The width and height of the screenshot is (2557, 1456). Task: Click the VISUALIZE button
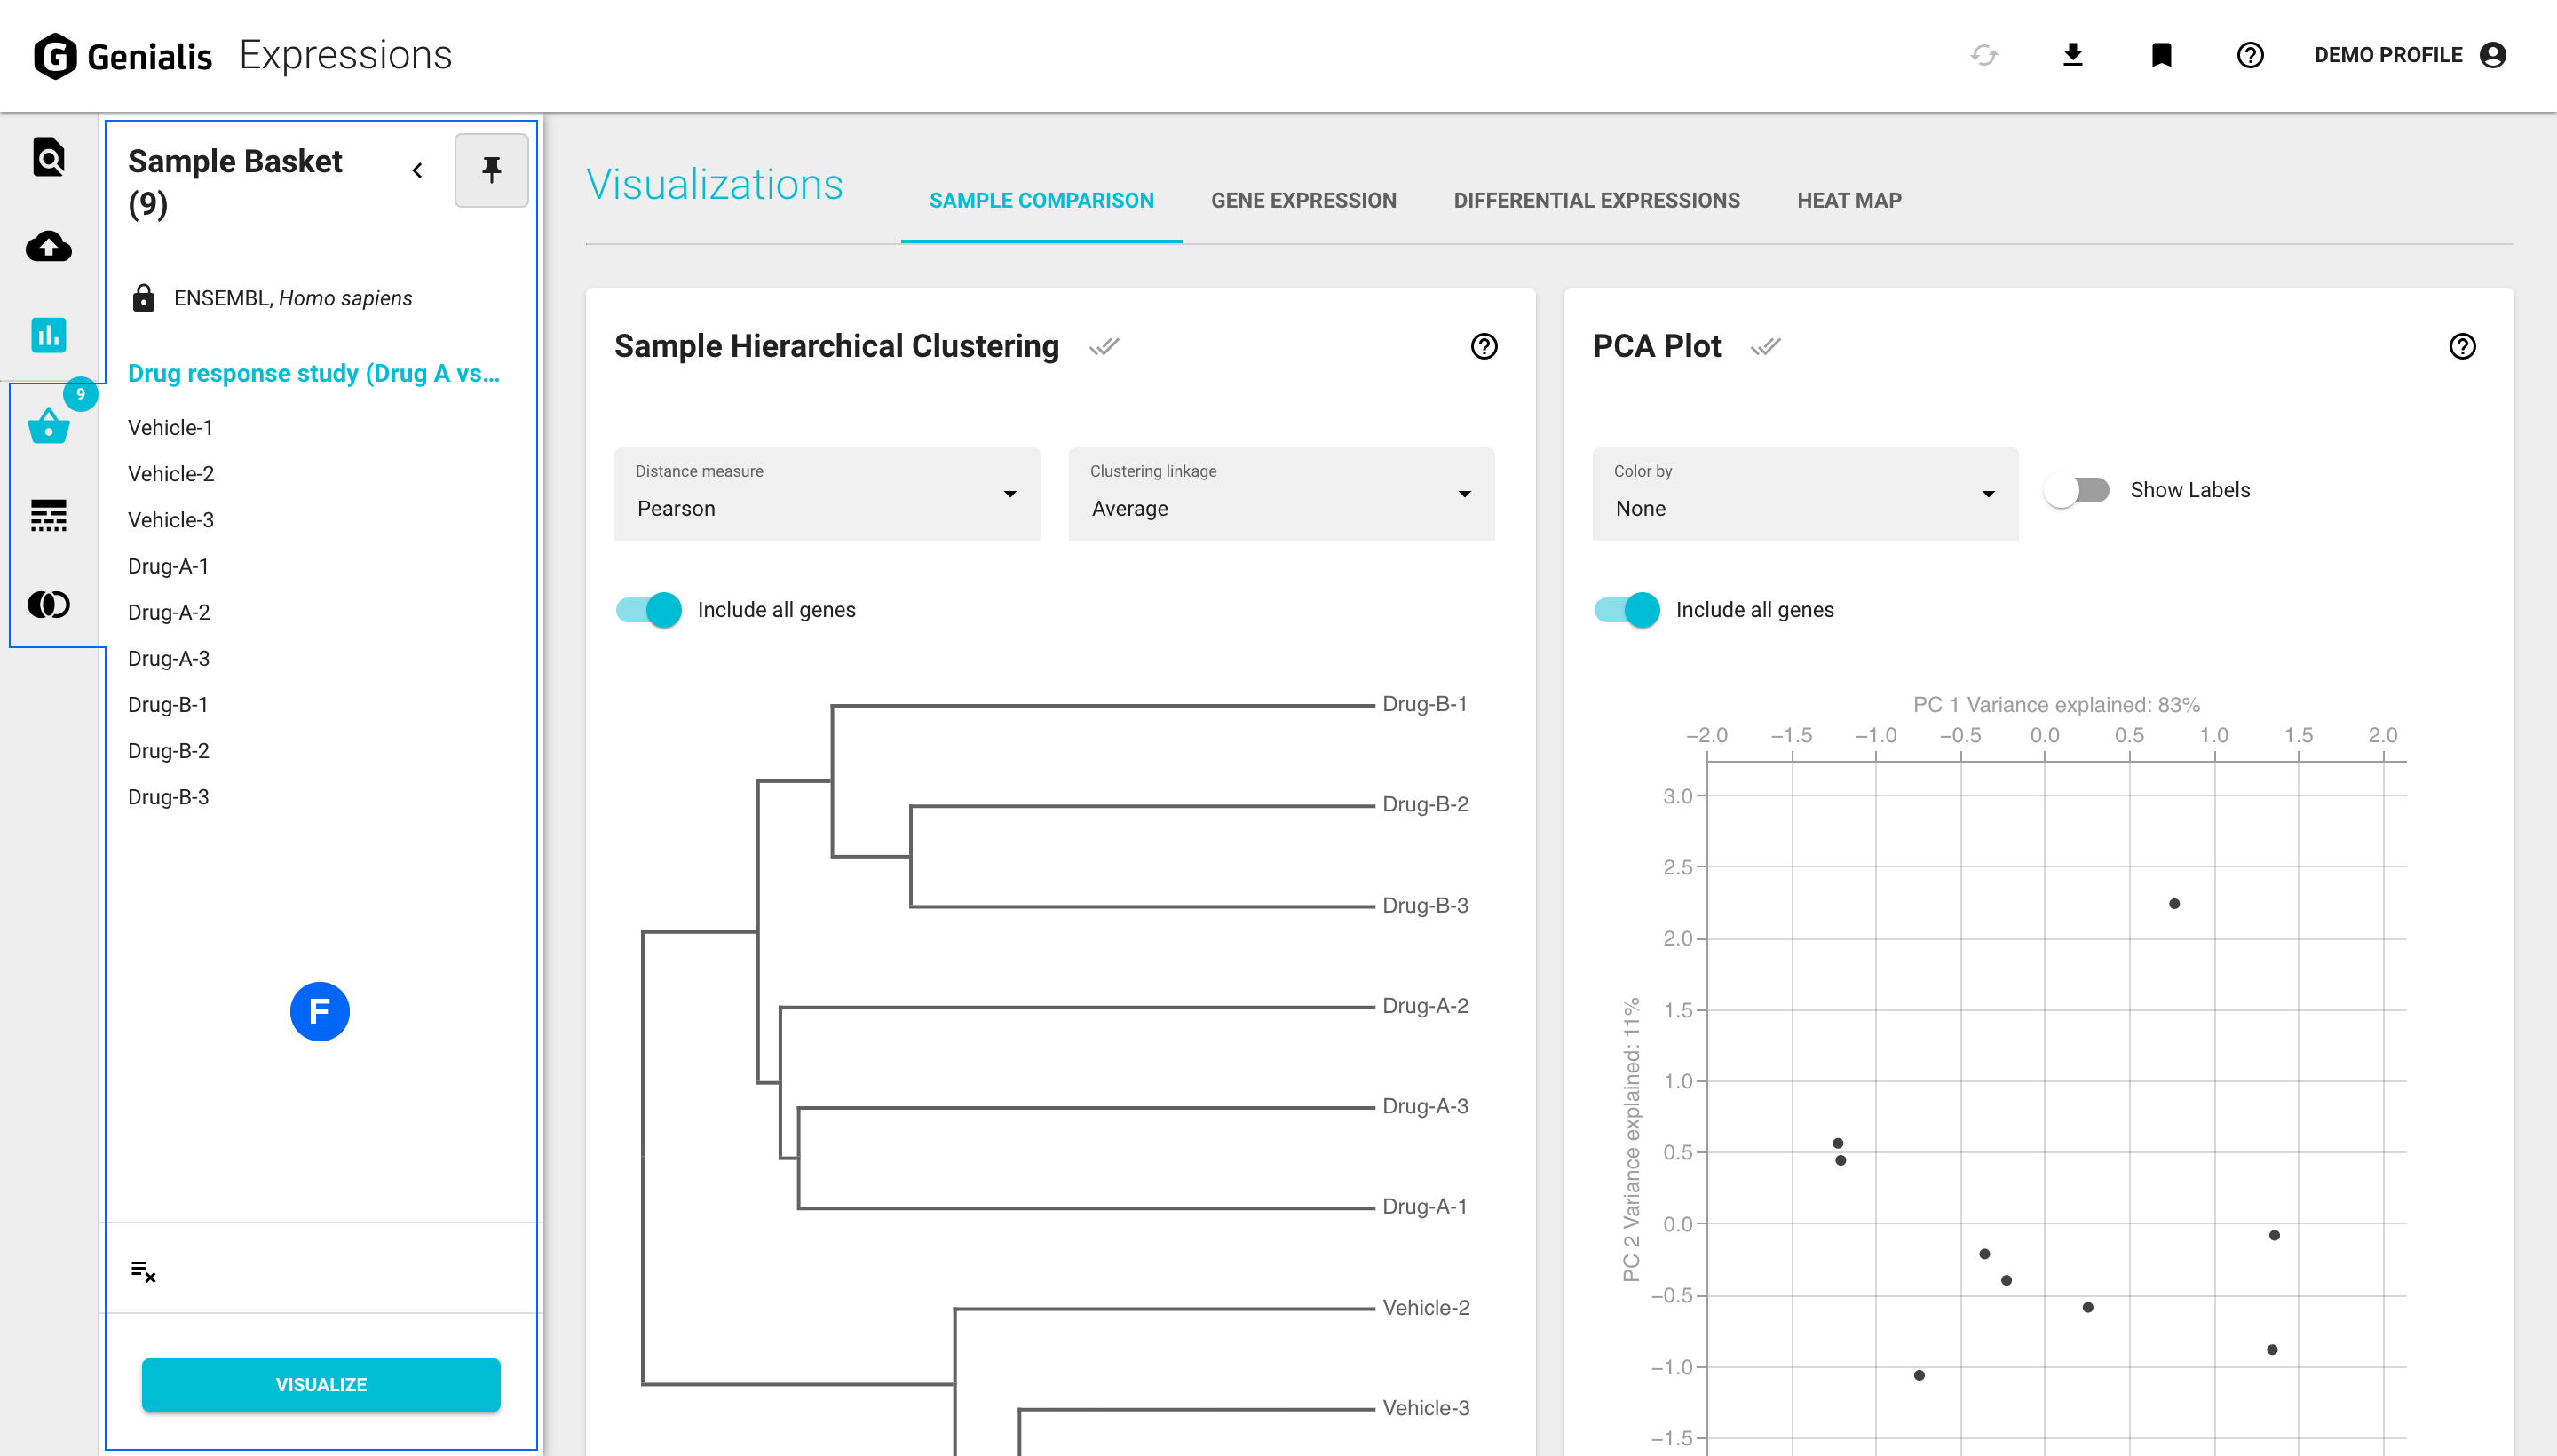pyautogui.click(x=321, y=1384)
